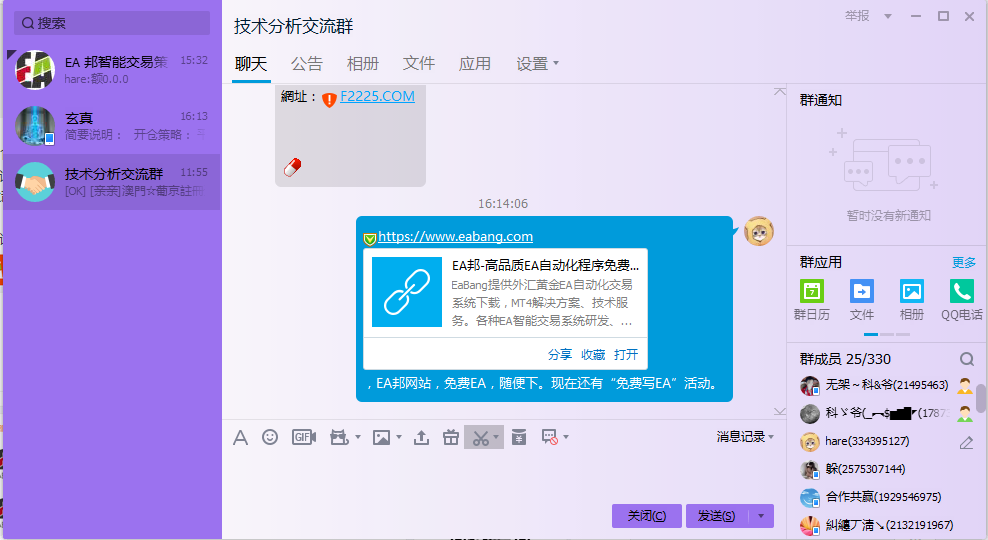Open the sticker icon dropdown arrow
The height and width of the screenshot is (540, 988).
pyautogui.click(x=358, y=437)
